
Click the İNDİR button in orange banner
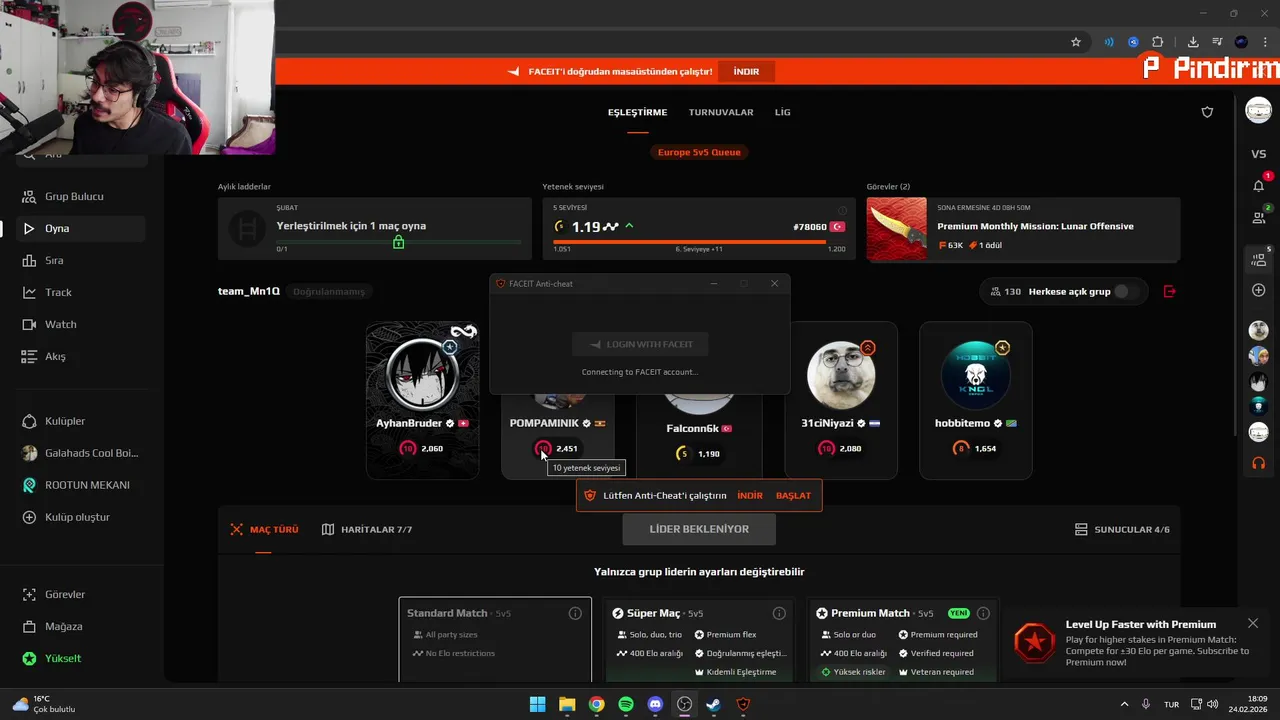coord(746,72)
